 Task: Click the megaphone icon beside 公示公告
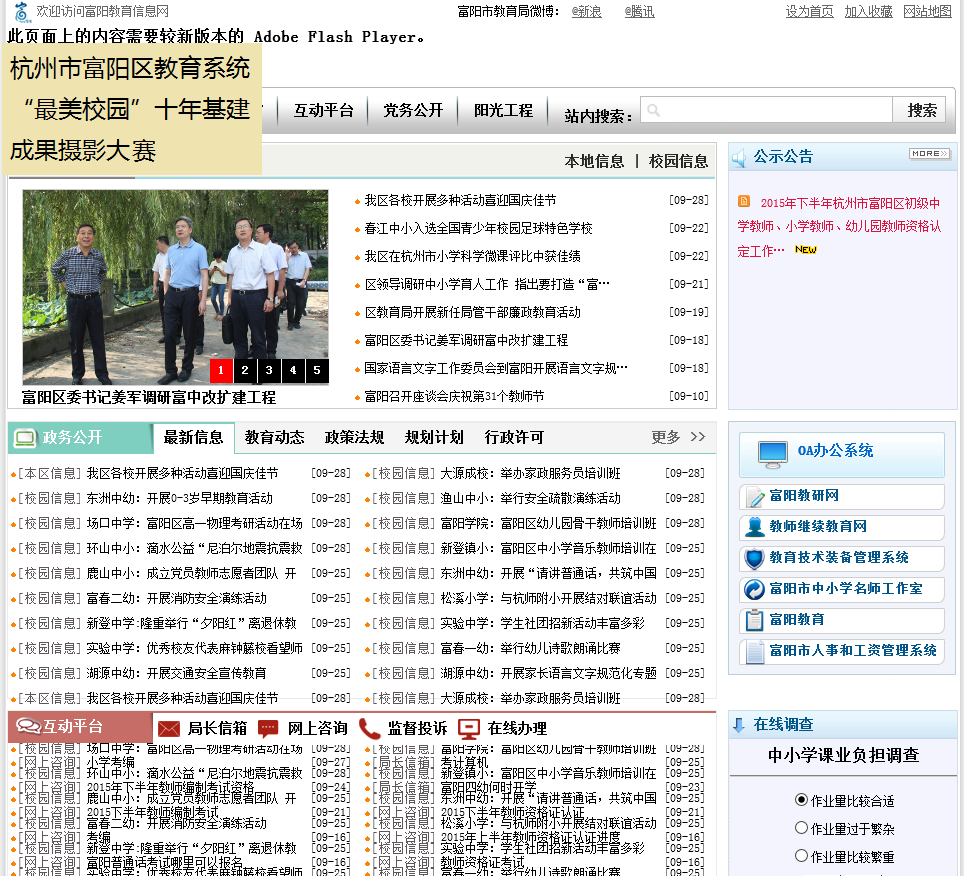click(738, 158)
